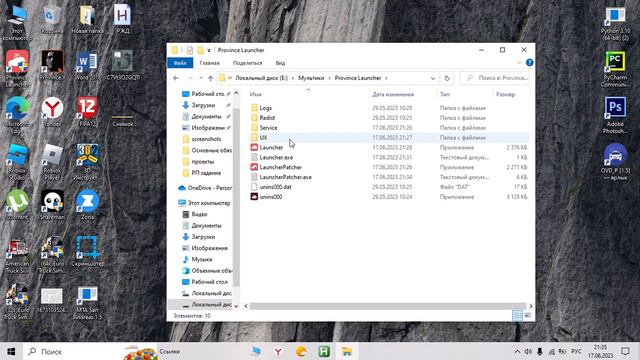640x360 pixels.
Task: Open the Файл menu tab
Action: (x=180, y=63)
